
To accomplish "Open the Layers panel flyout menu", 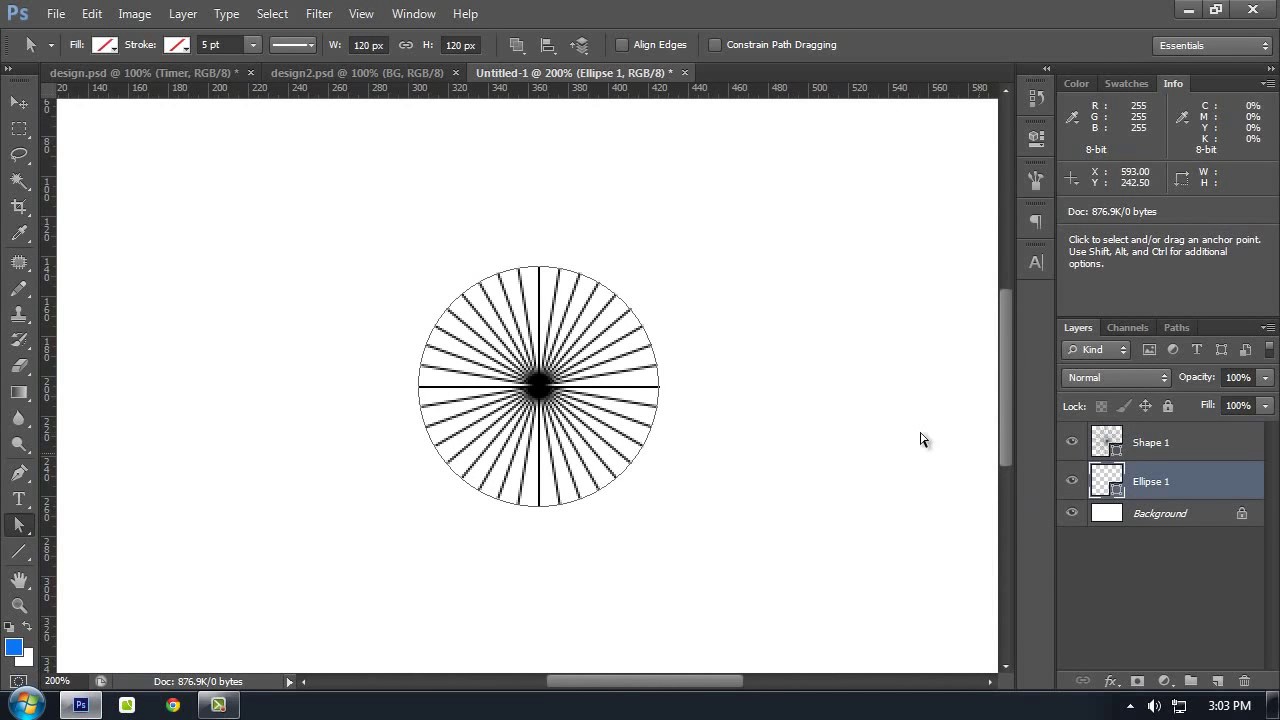I will click(x=1267, y=328).
